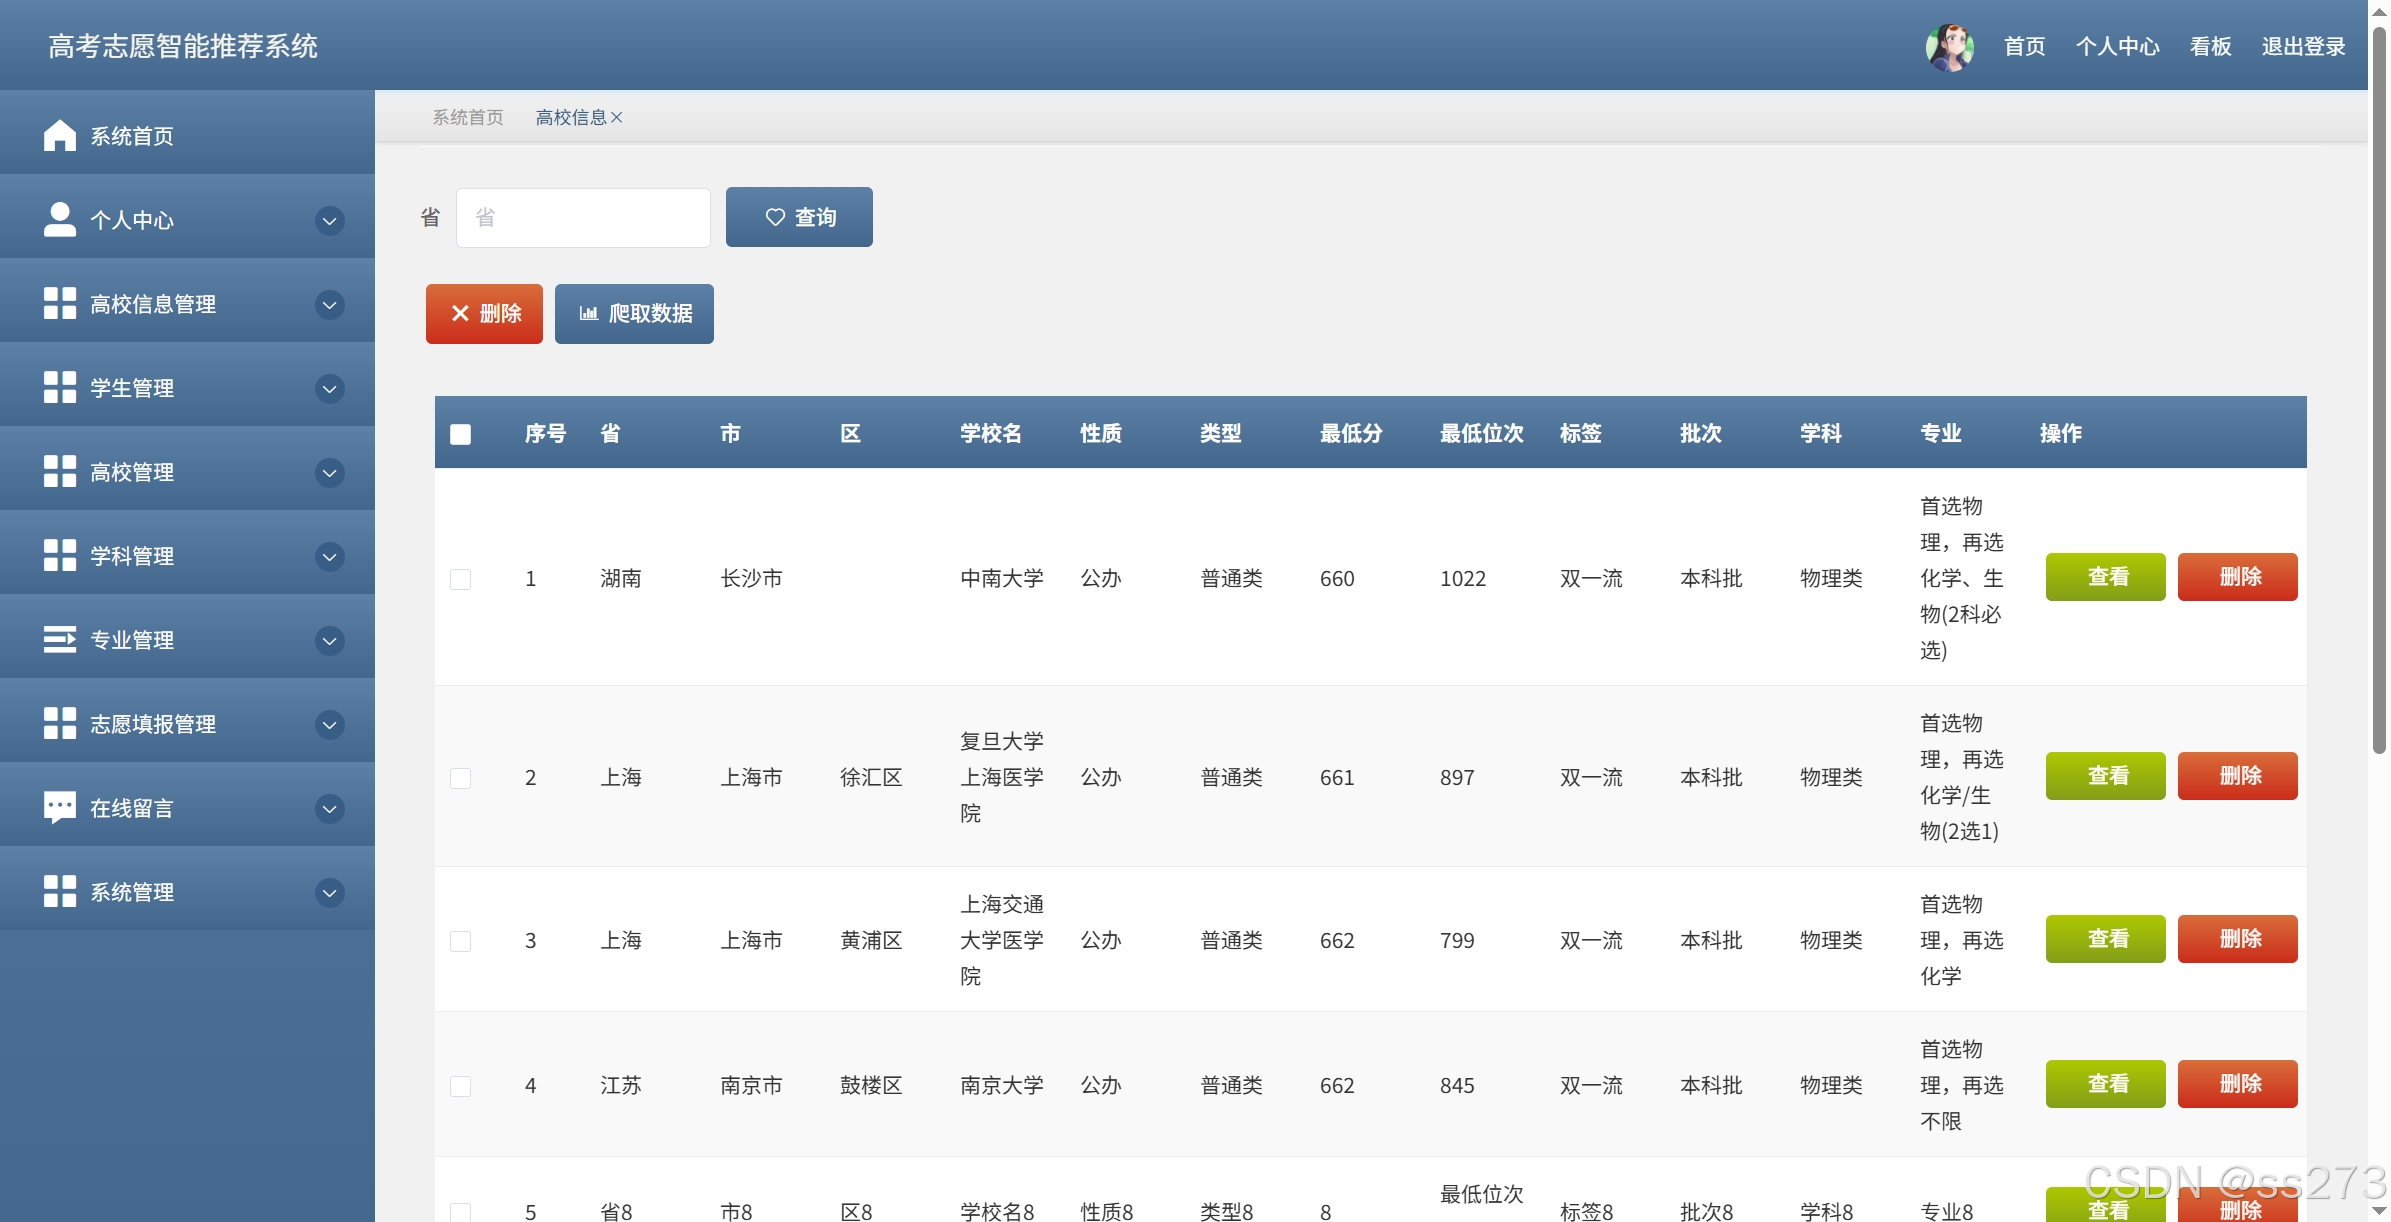Image resolution: width=2391 pixels, height=1222 pixels.
Task: Focus the 省 search input field
Action: tap(583, 218)
